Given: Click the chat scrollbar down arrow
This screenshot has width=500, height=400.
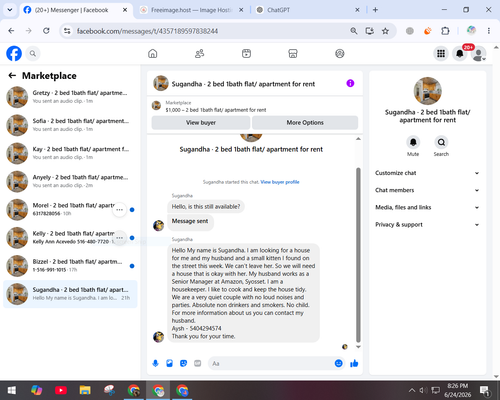Looking at the screenshot, I should point(358,347).
